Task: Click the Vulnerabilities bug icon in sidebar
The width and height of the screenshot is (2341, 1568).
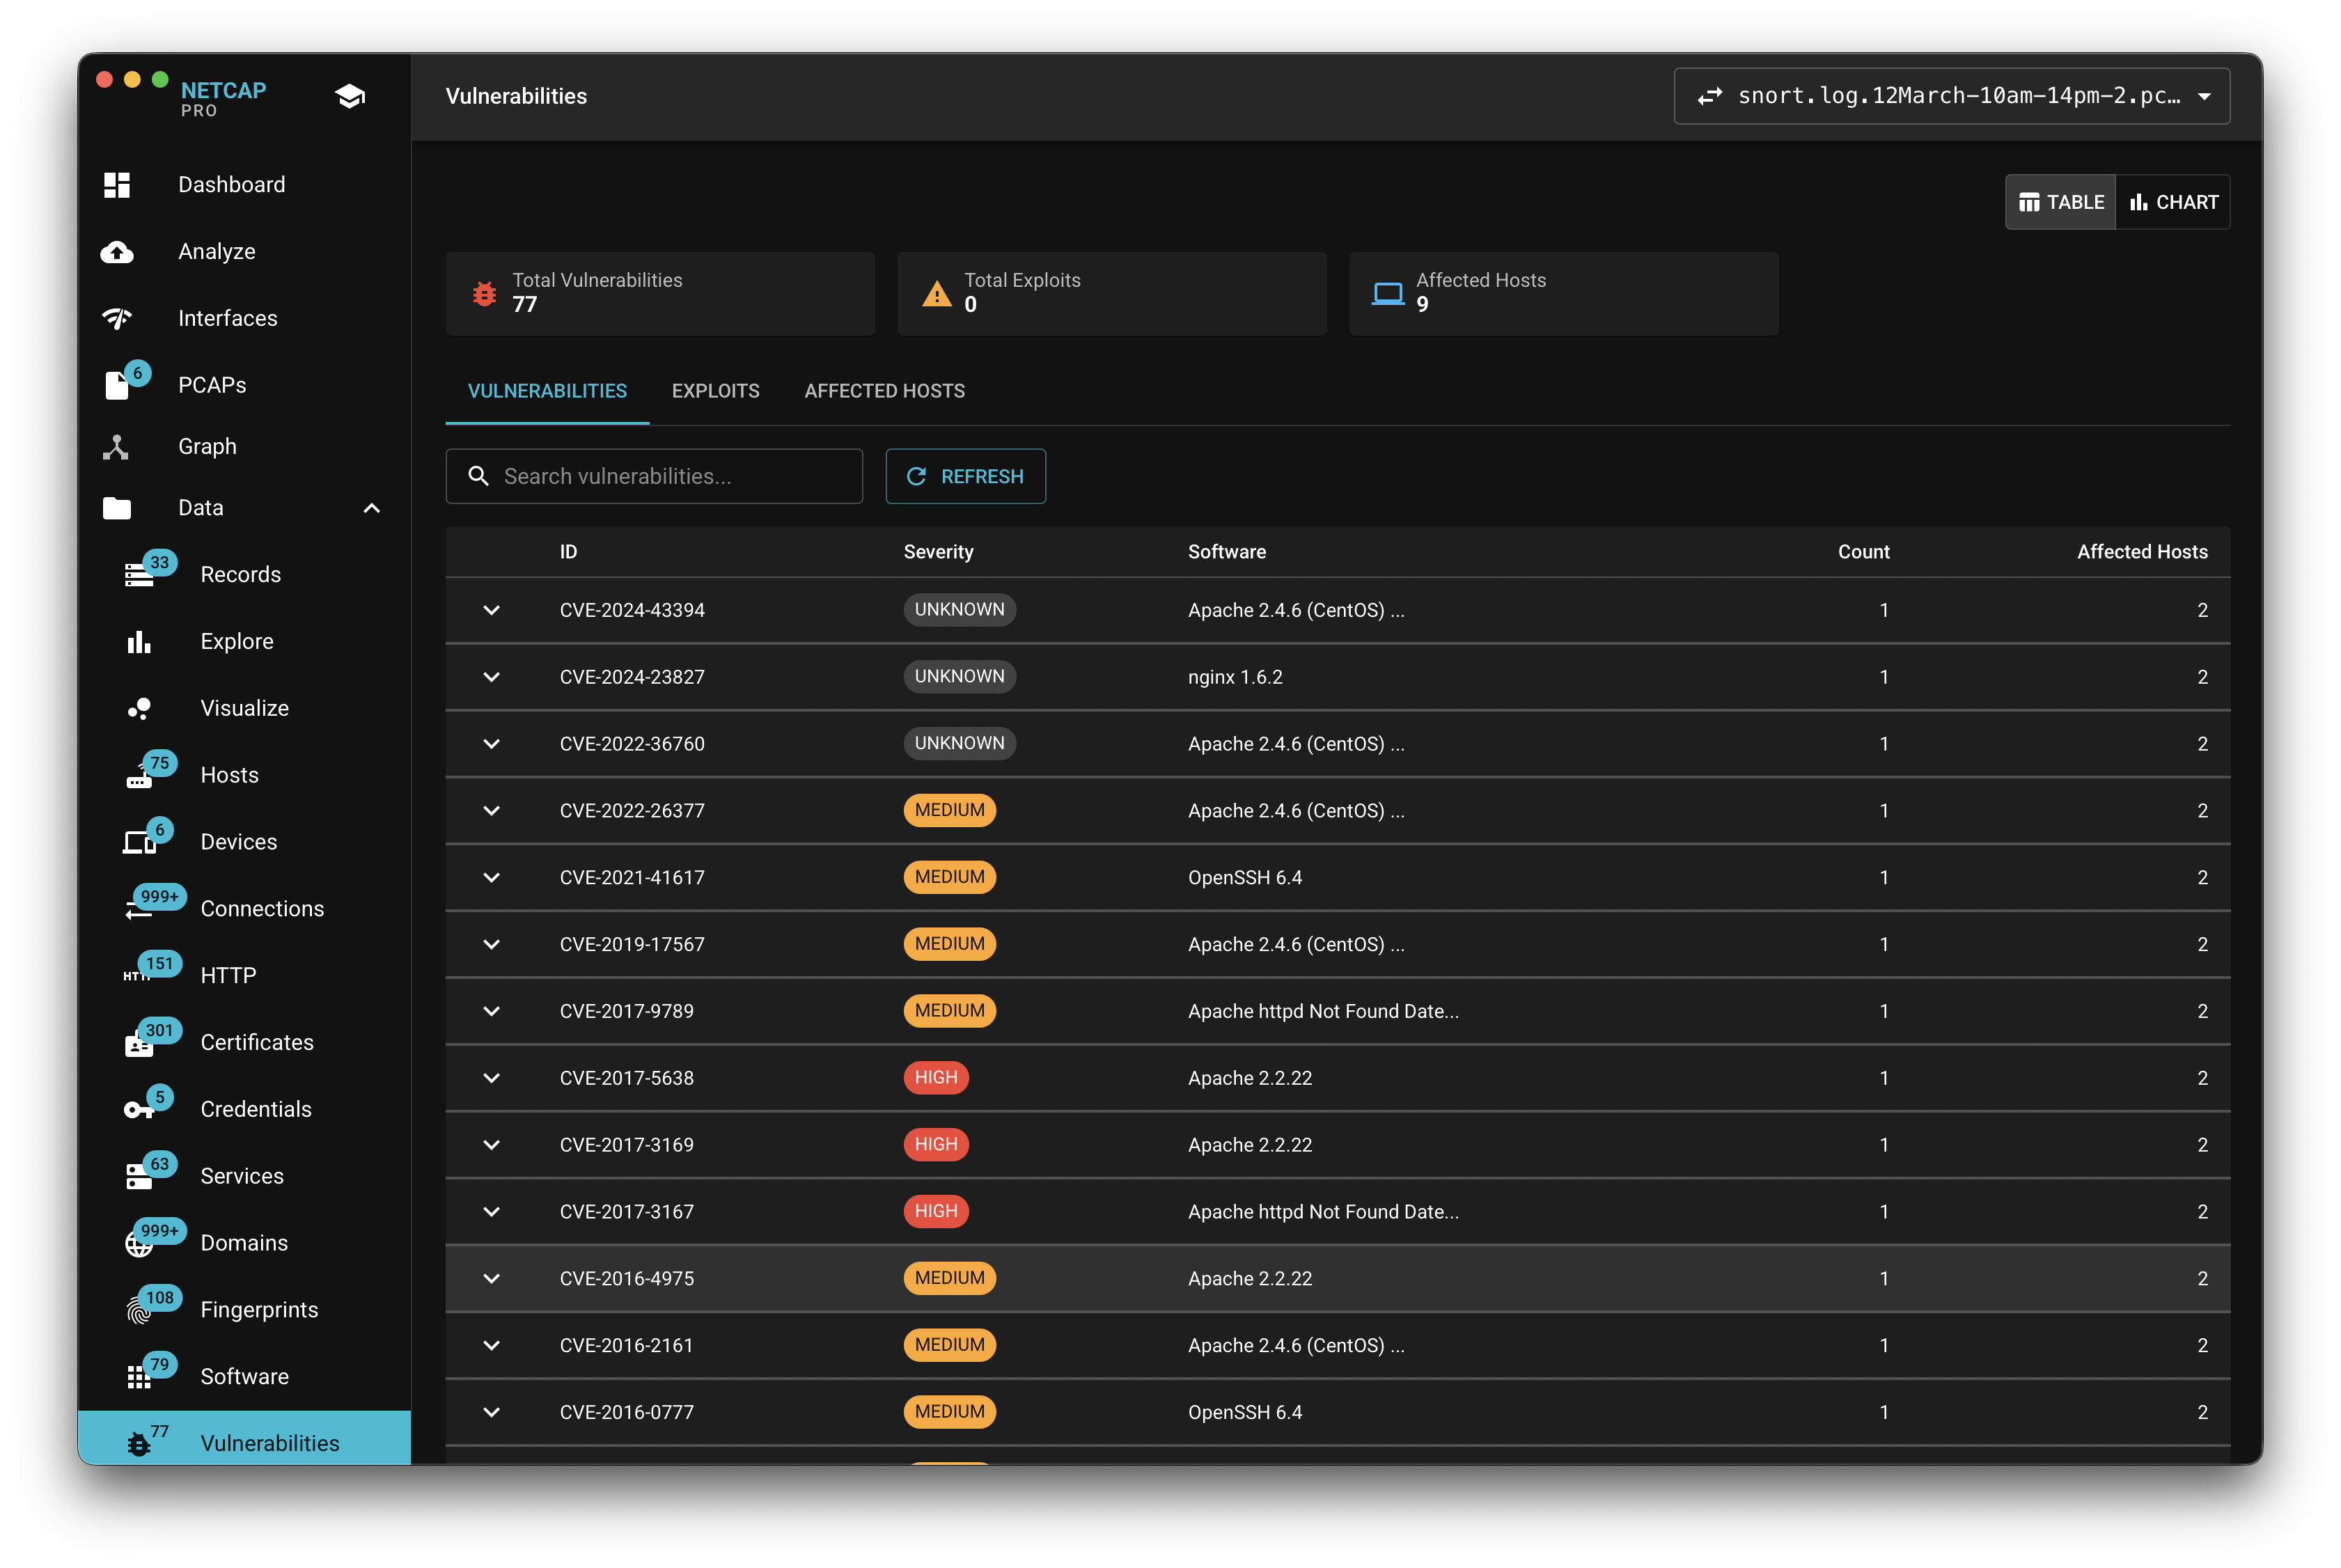Action: point(139,1445)
